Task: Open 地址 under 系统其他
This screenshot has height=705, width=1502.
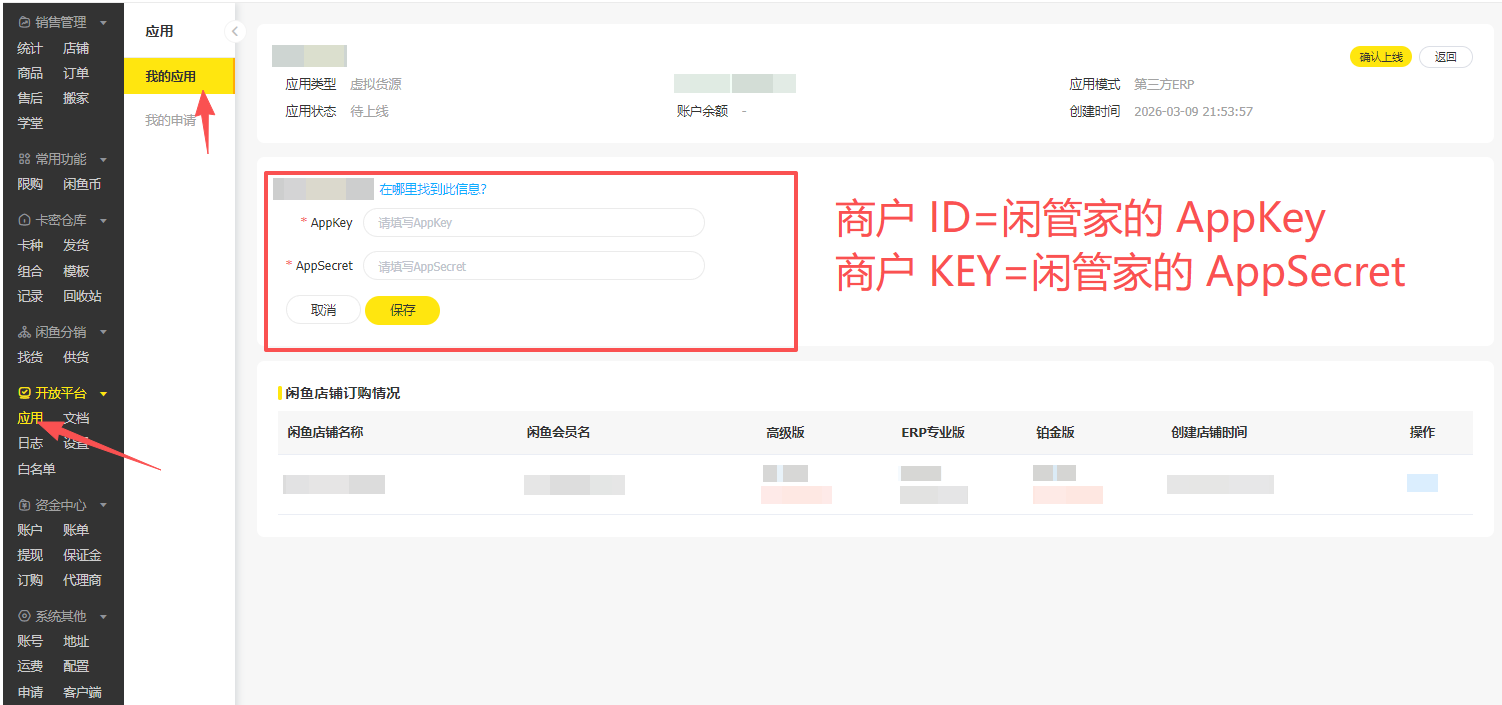Action: click(x=76, y=641)
